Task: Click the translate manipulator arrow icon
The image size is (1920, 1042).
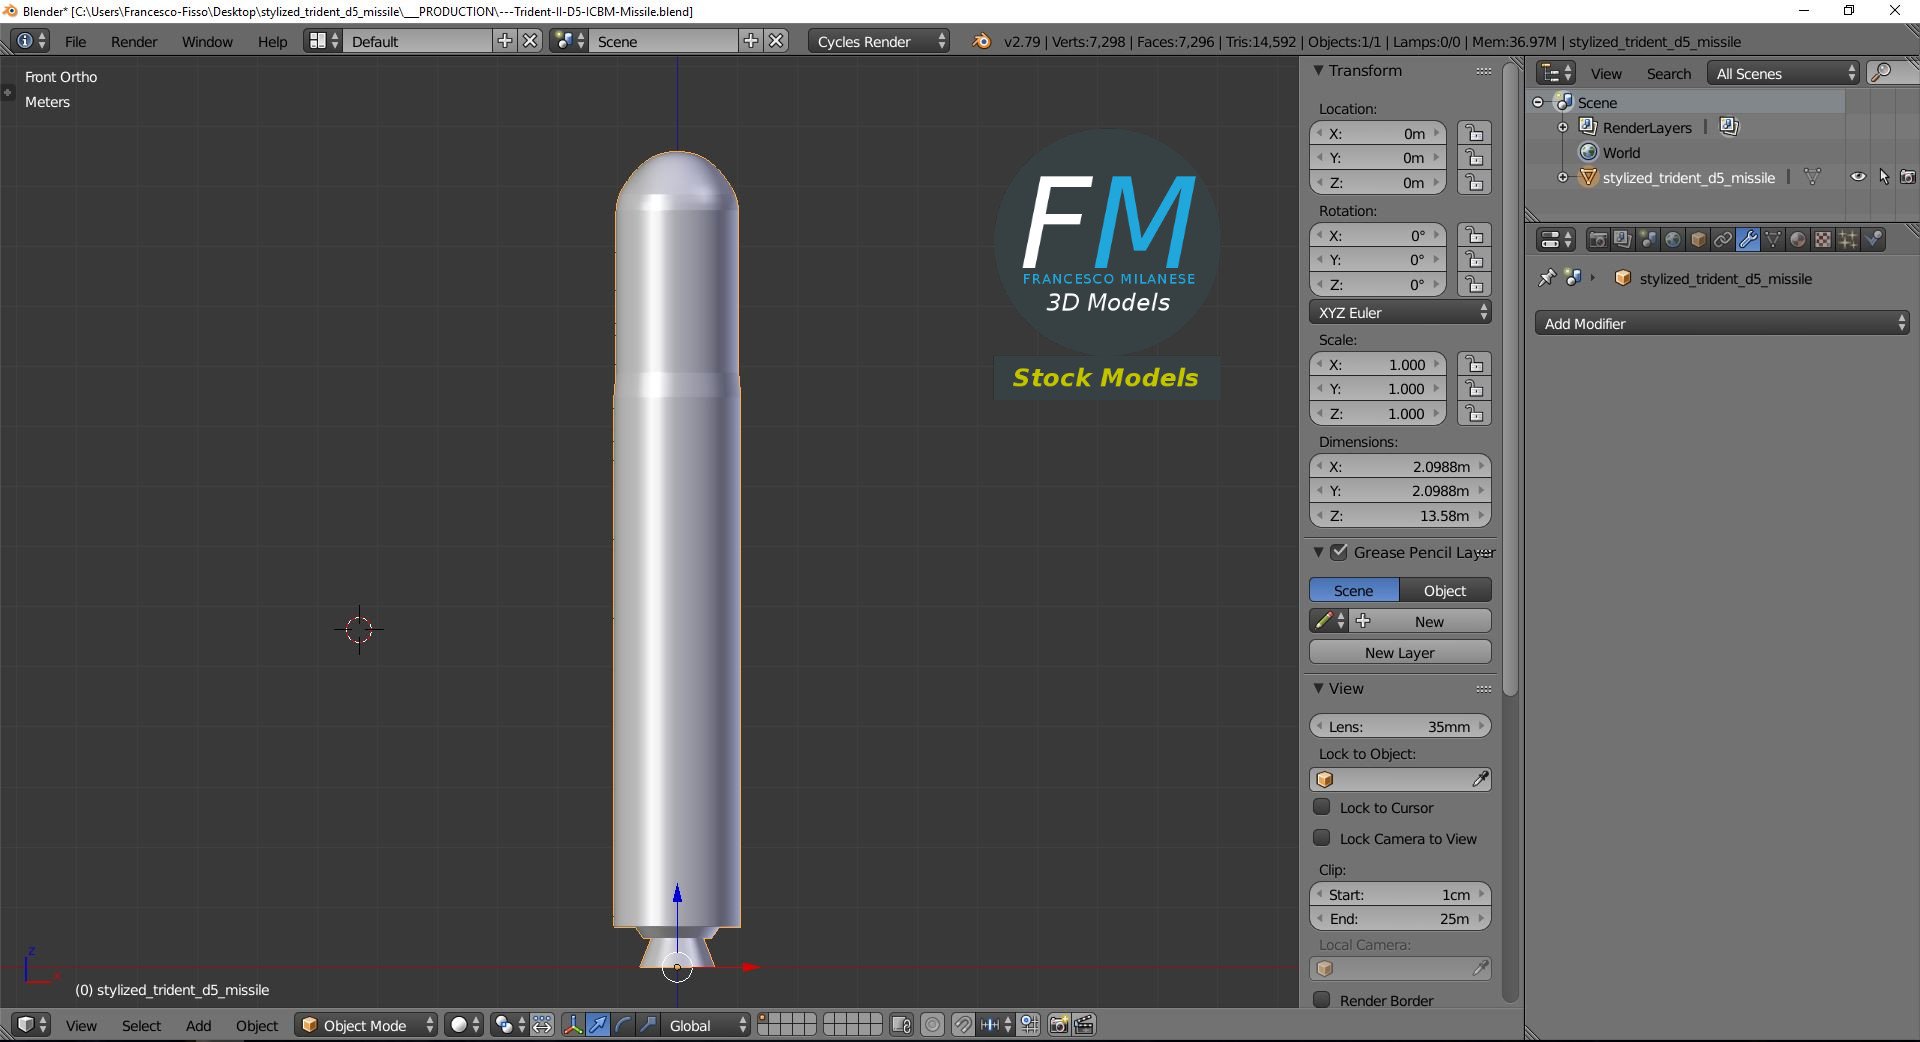Action: [598, 1025]
